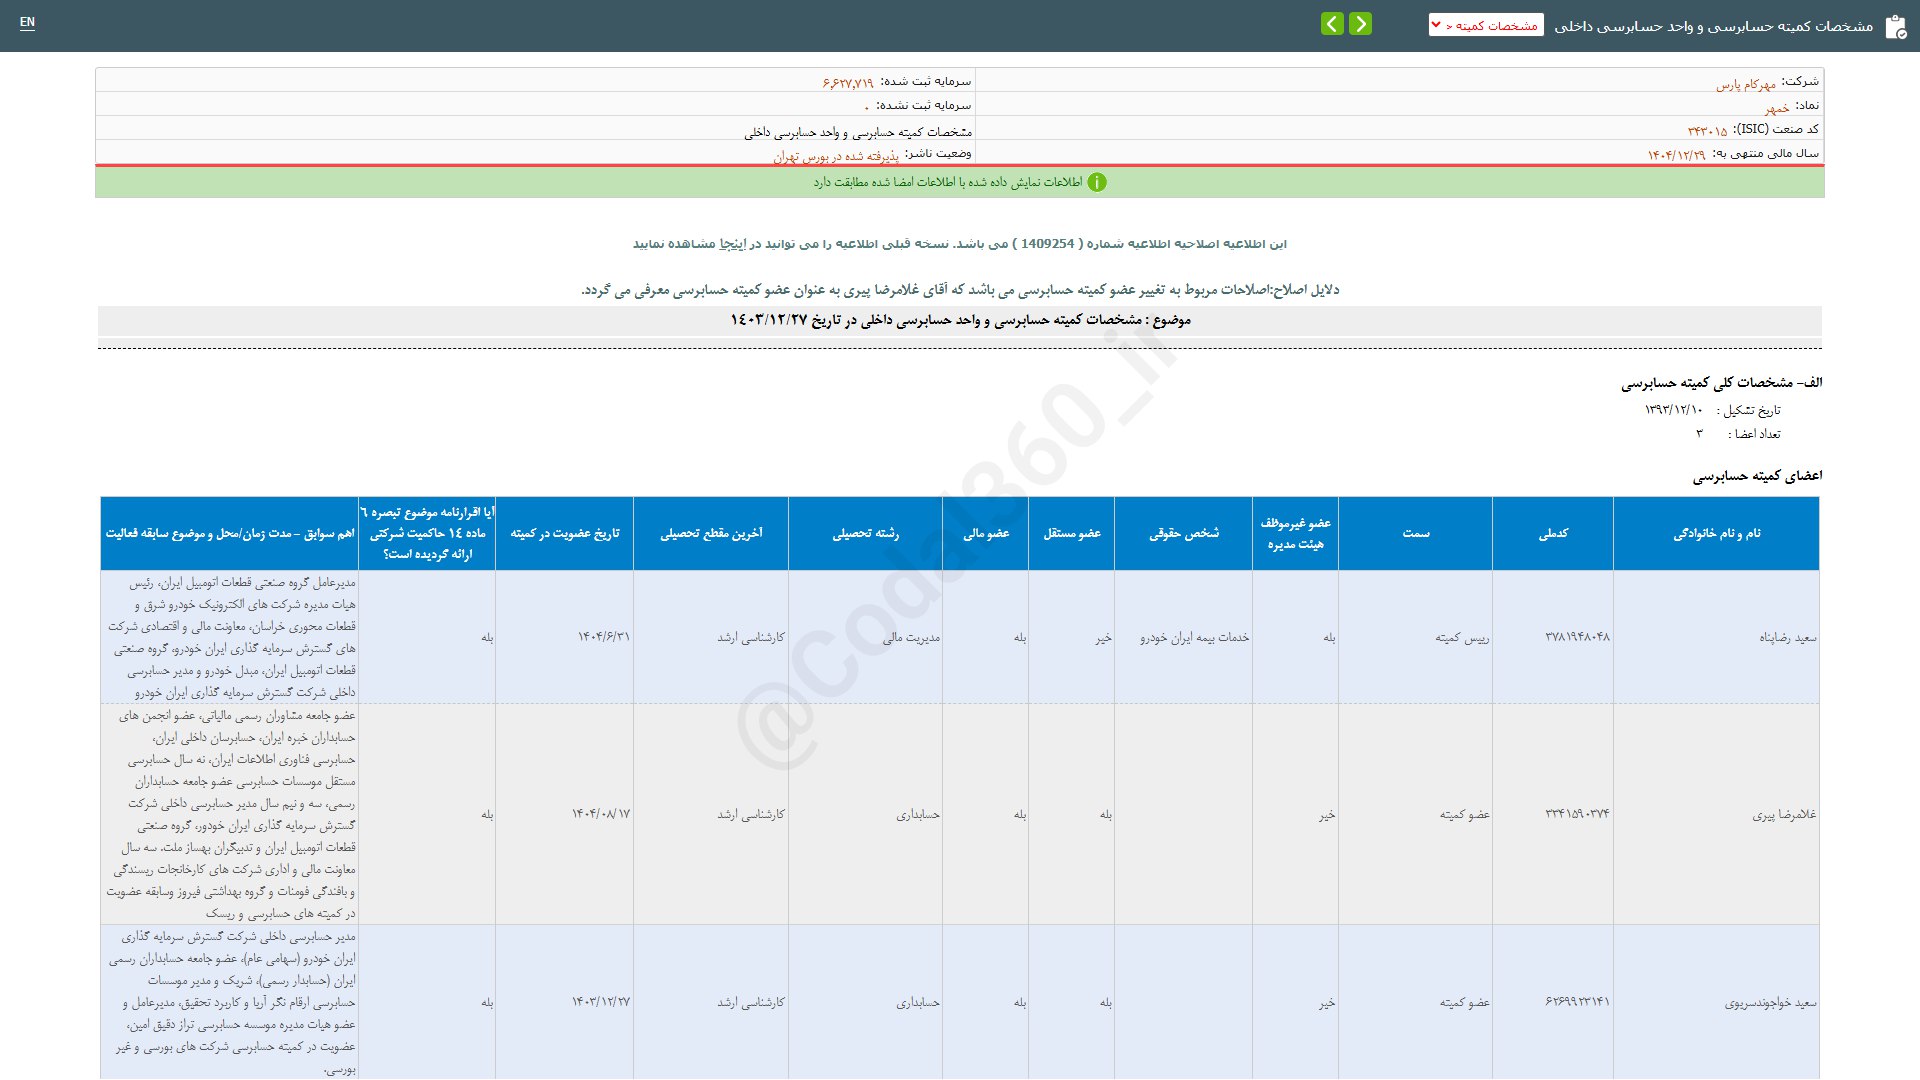Click the symbol value خمهر
This screenshot has height=1080, width=1920.
1777,108
